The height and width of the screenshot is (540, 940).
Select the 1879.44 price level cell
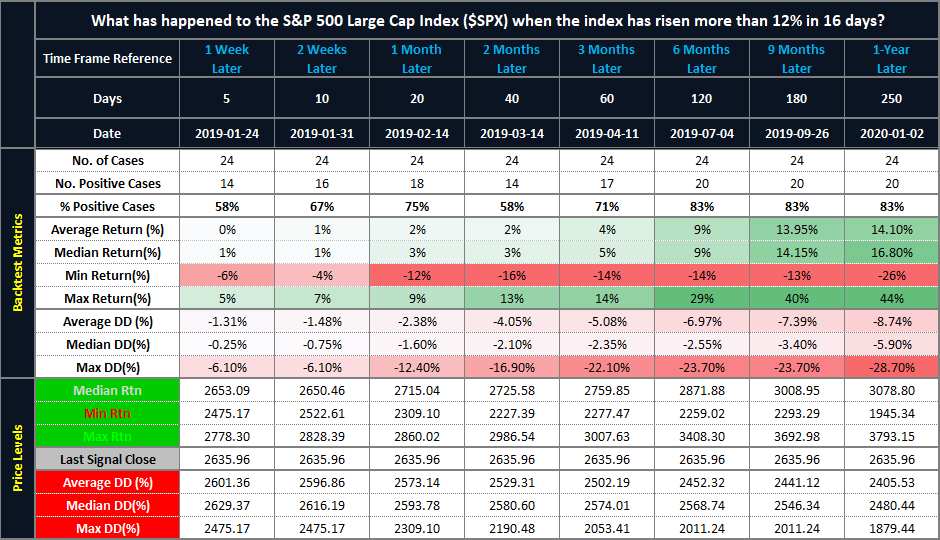coord(891,527)
